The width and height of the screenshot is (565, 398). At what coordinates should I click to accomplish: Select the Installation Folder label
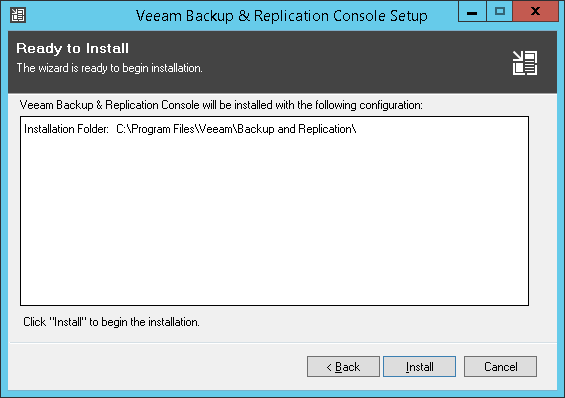pos(66,129)
